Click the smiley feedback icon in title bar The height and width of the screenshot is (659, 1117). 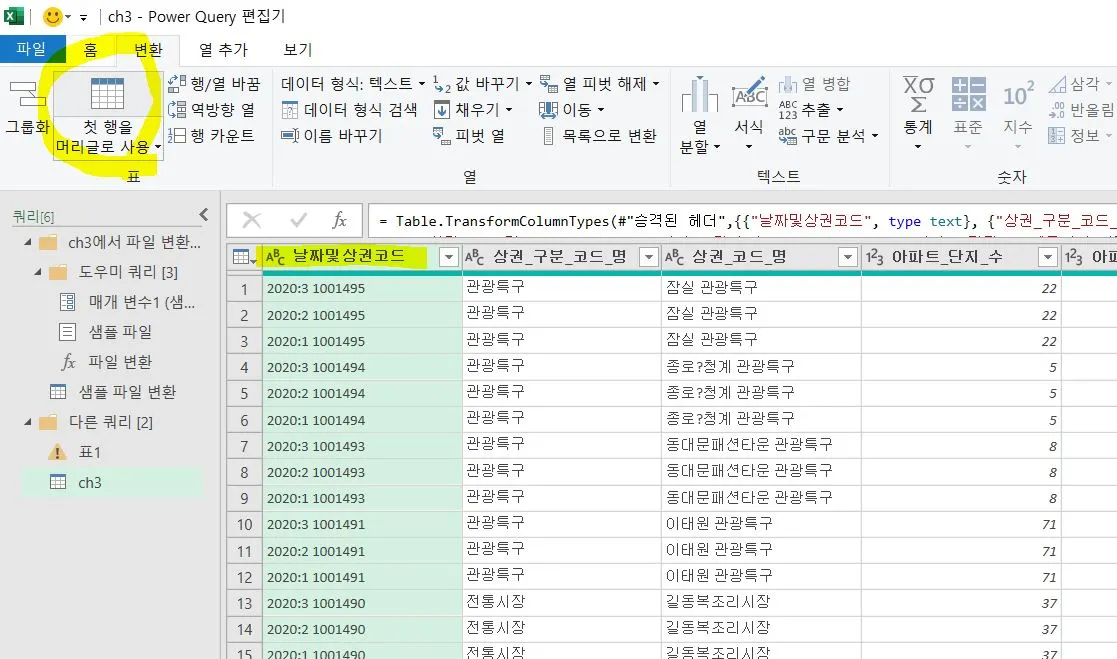click(52, 16)
